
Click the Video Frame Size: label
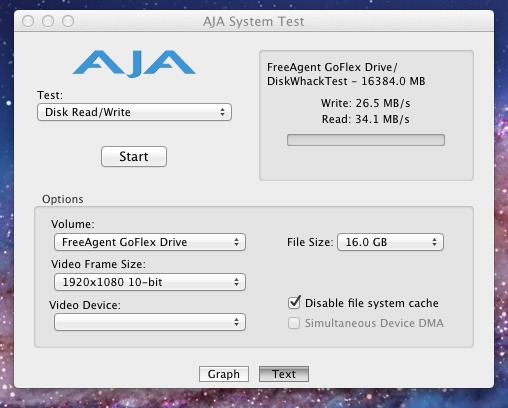(x=98, y=264)
